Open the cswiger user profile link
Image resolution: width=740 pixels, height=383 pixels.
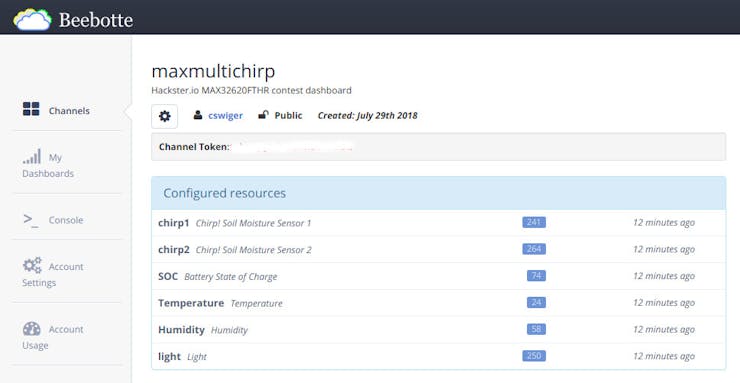pos(225,116)
